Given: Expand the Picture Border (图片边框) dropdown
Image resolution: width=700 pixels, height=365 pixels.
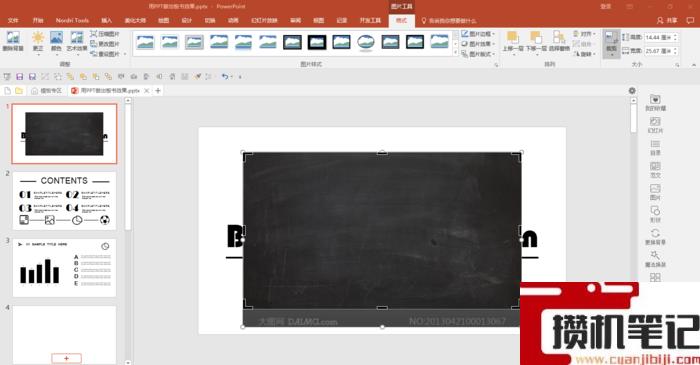Looking at the screenshot, I should pyautogui.click(x=478, y=34).
